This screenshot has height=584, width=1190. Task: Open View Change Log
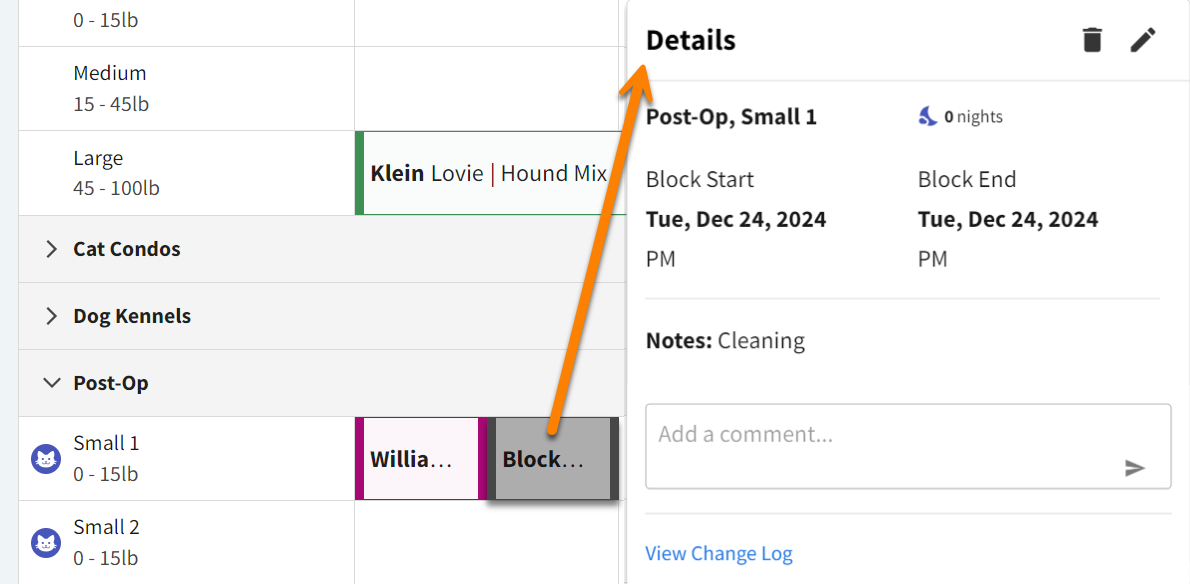pyautogui.click(x=719, y=553)
